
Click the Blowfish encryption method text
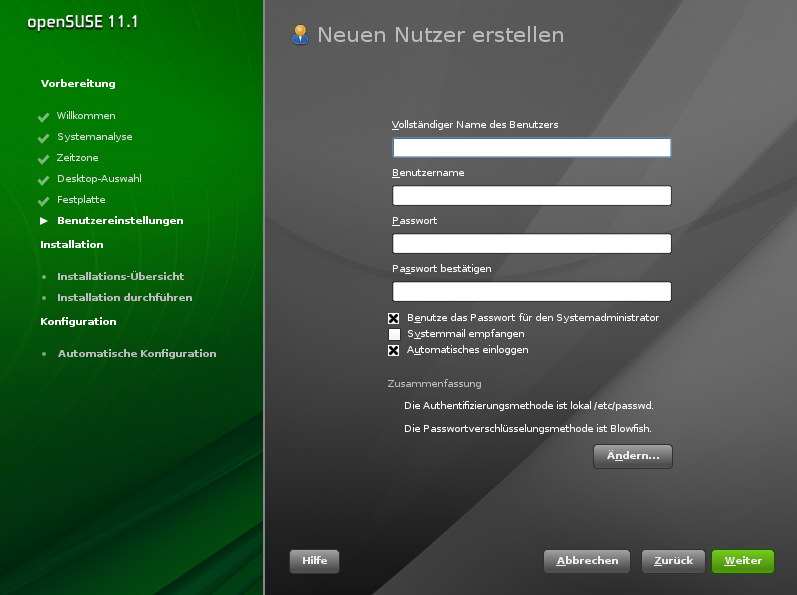pos(528,428)
